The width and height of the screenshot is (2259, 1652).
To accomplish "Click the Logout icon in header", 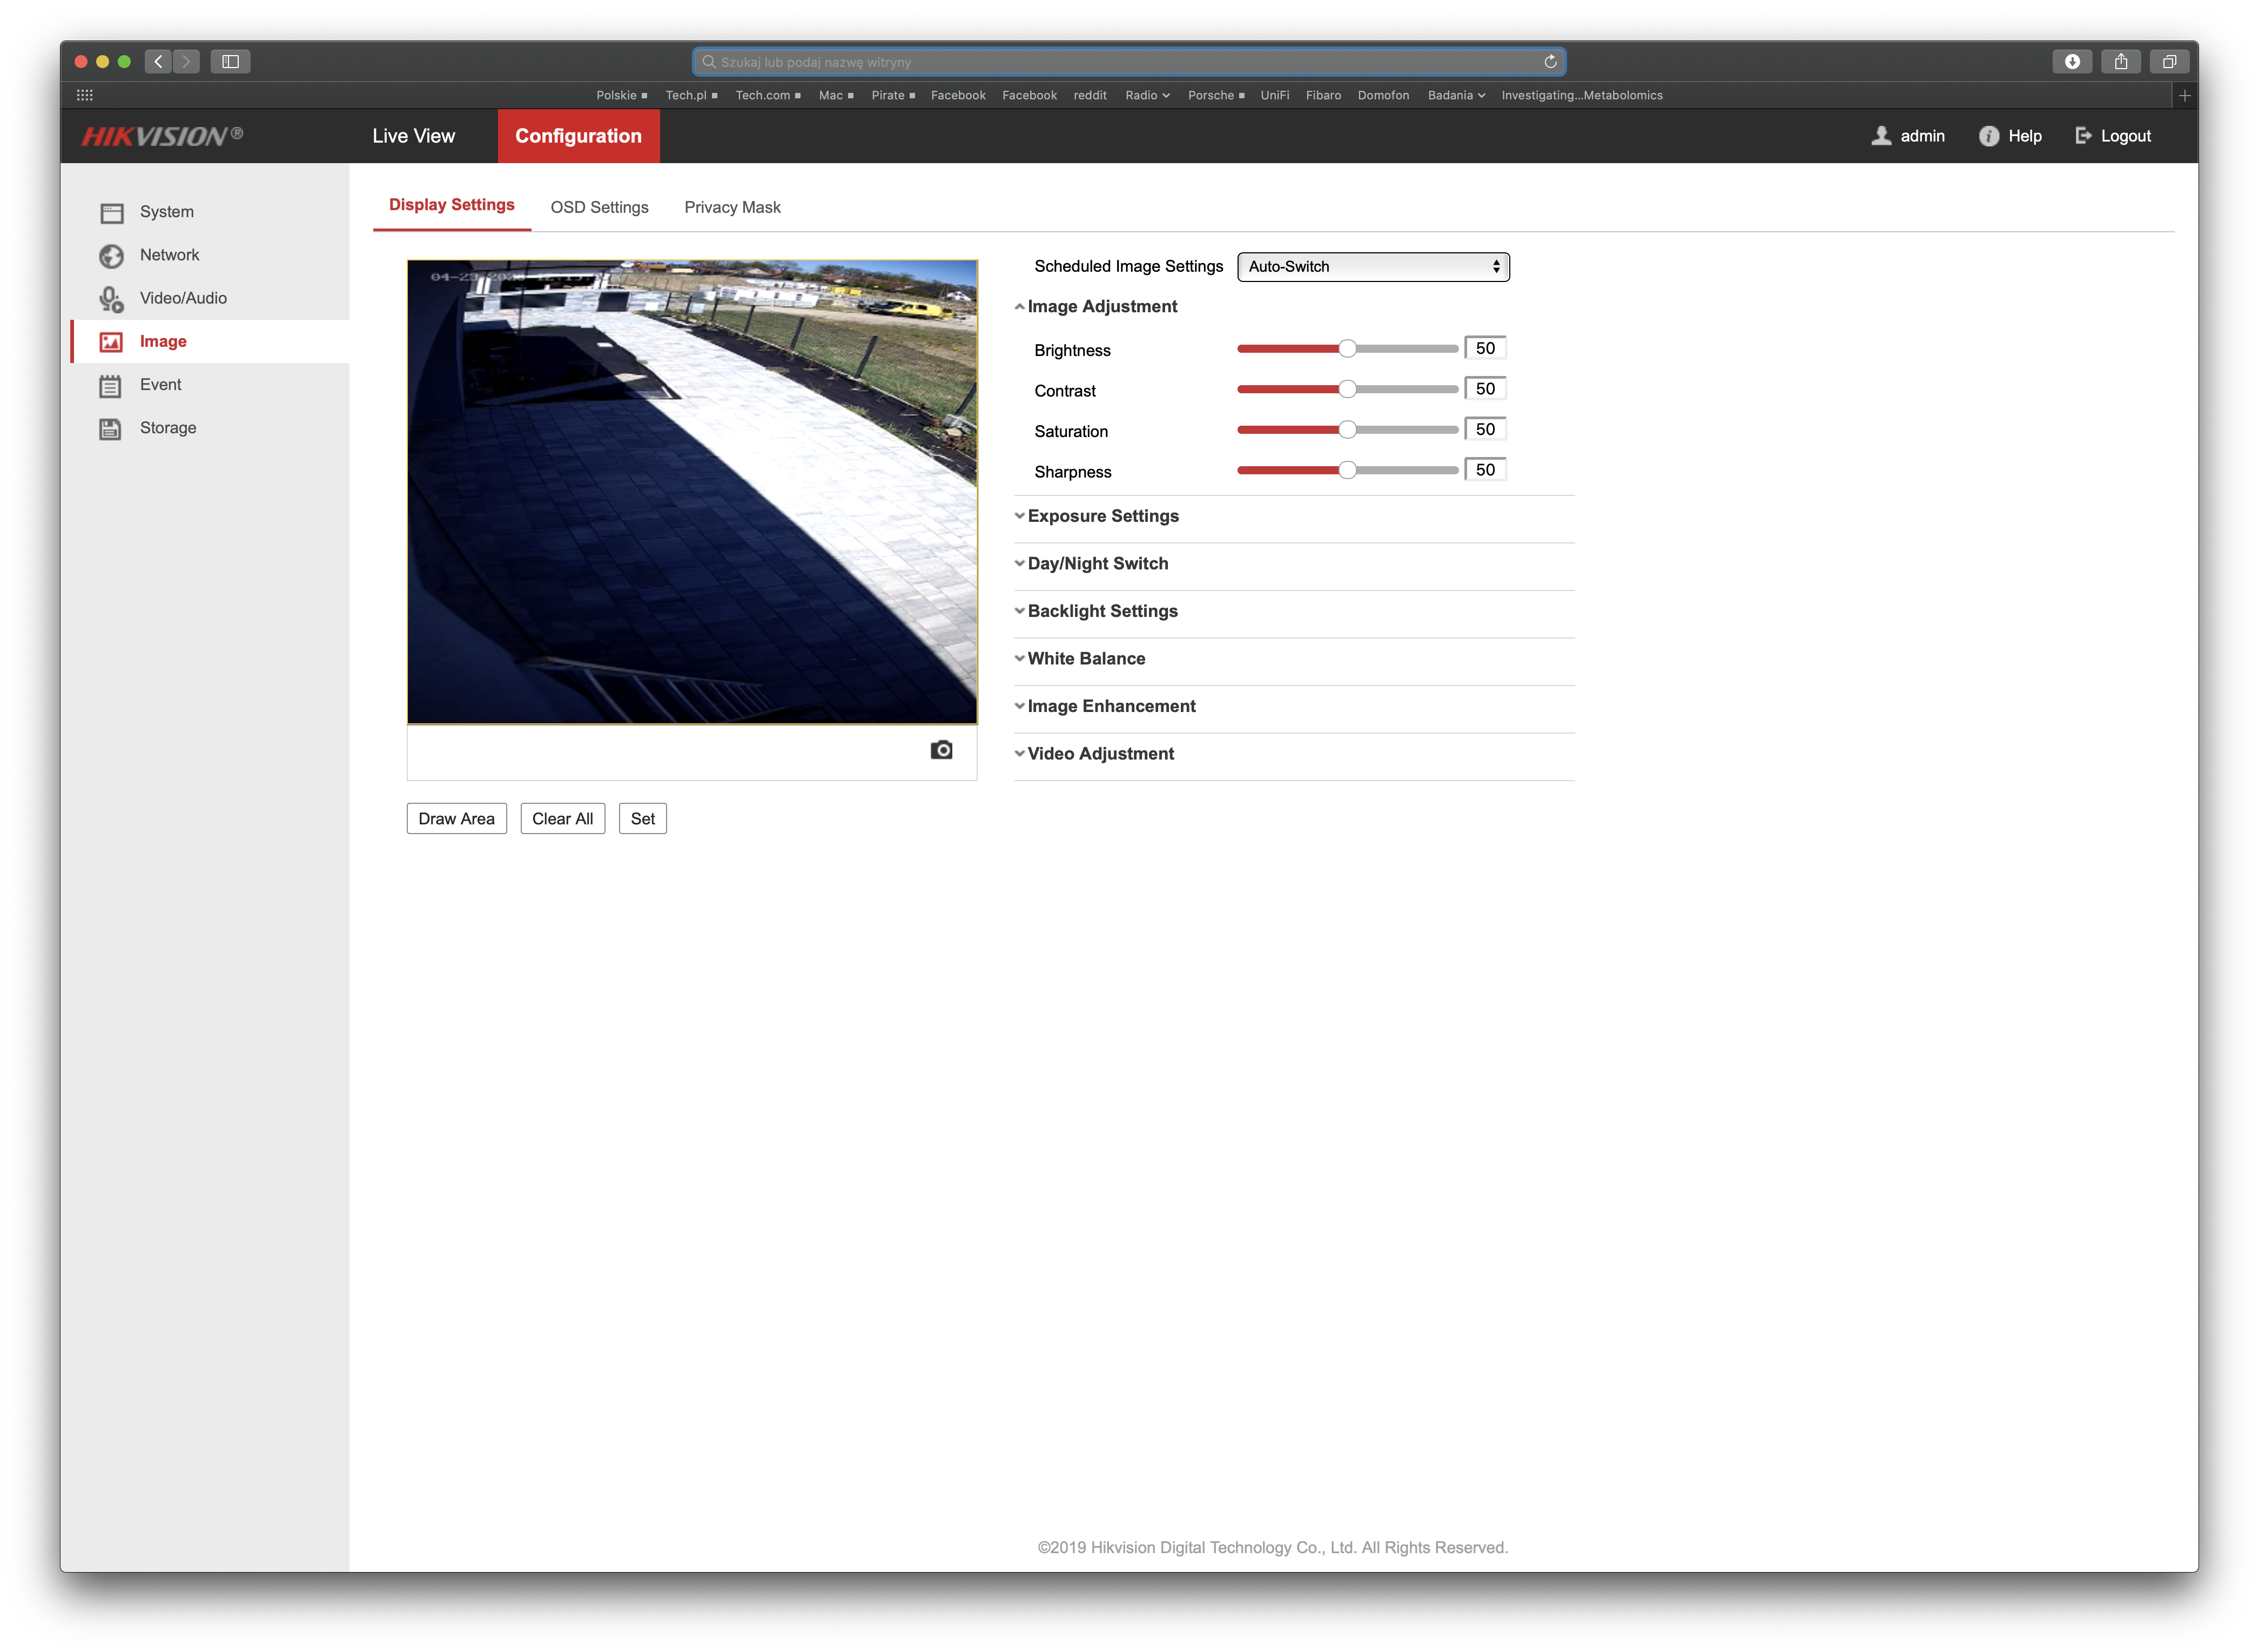I will 2083,136.
